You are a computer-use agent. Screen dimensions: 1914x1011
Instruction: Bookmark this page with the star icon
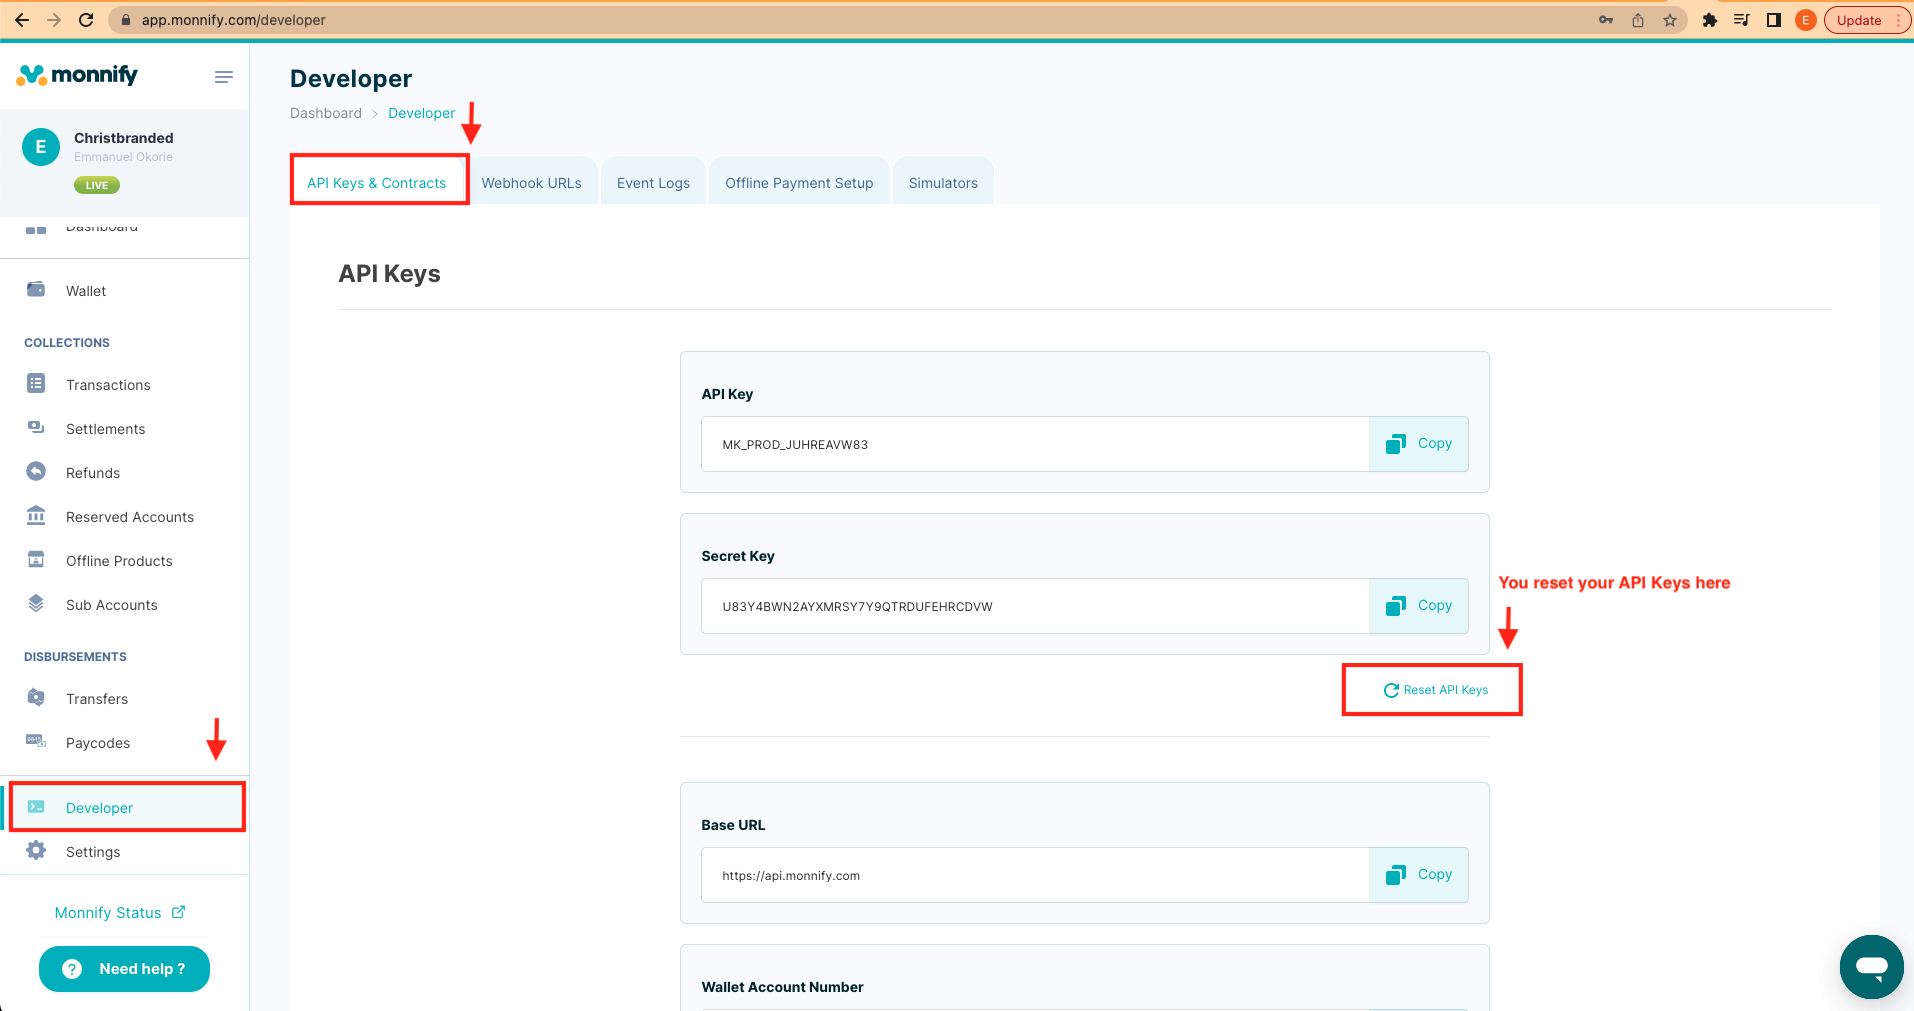point(1670,20)
